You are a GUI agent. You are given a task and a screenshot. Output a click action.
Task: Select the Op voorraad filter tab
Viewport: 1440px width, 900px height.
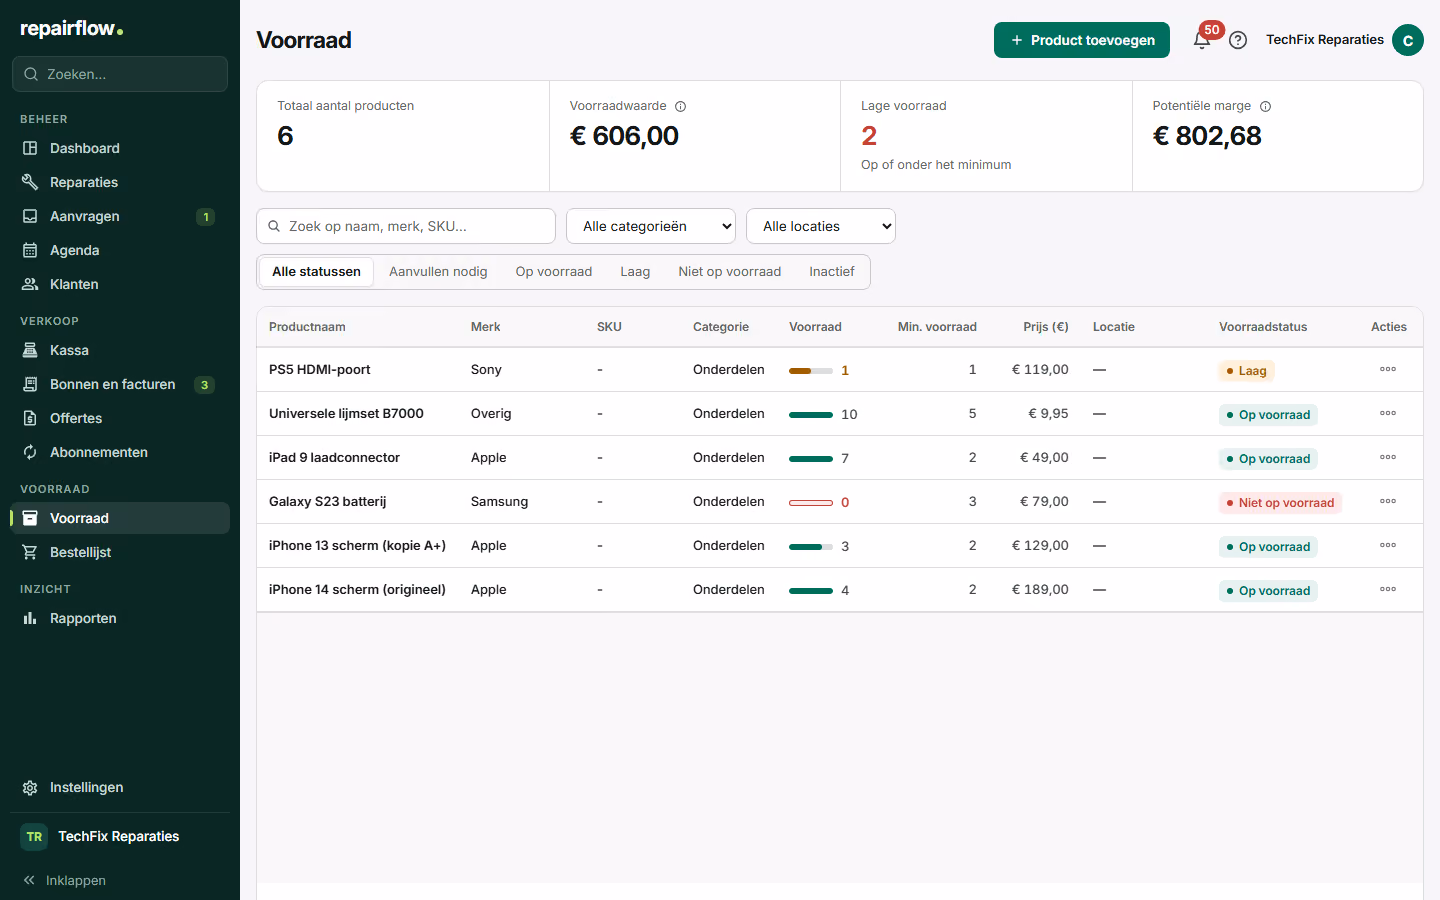click(554, 272)
